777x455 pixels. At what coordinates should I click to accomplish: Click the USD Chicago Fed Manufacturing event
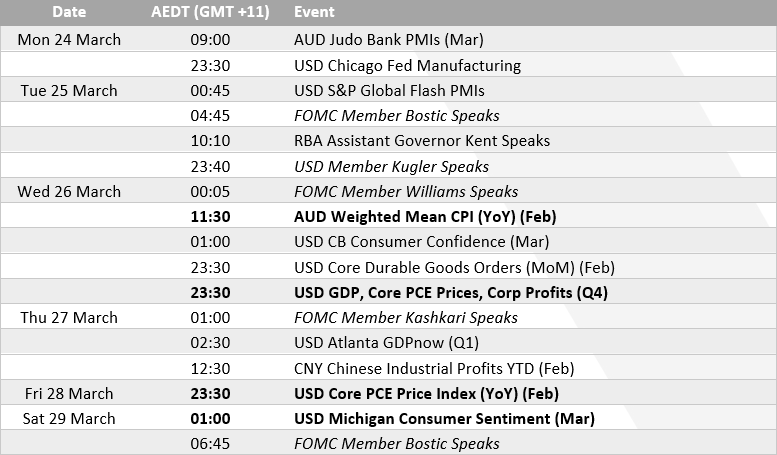pos(407,65)
